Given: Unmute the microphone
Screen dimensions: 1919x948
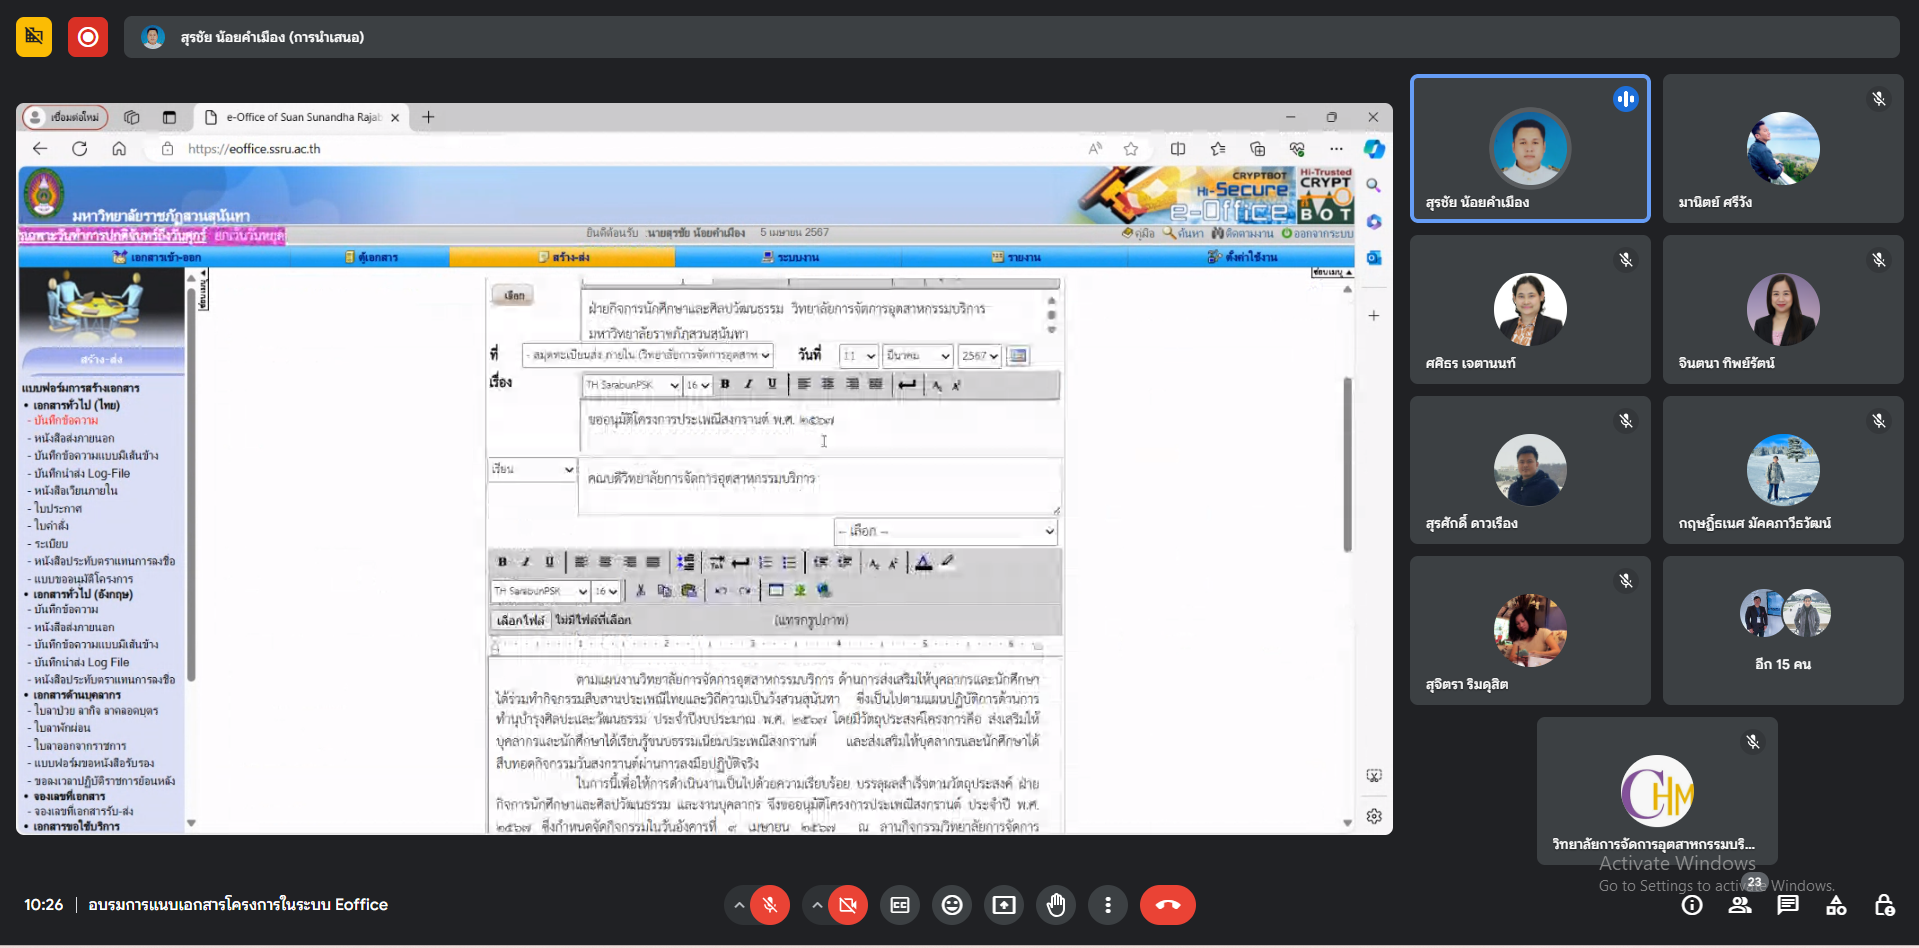Looking at the screenshot, I should (x=770, y=905).
